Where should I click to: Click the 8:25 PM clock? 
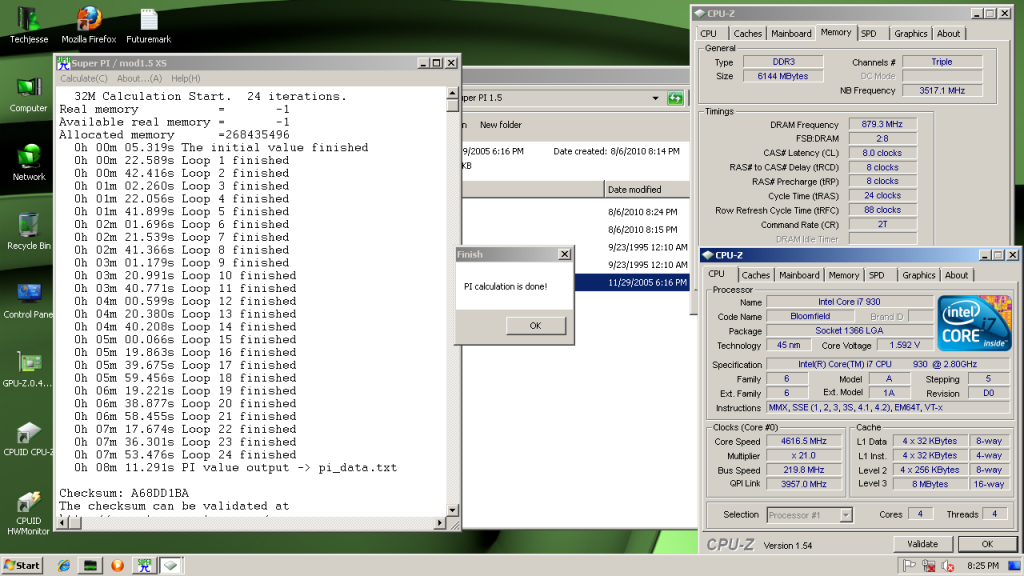click(x=983, y=566)
